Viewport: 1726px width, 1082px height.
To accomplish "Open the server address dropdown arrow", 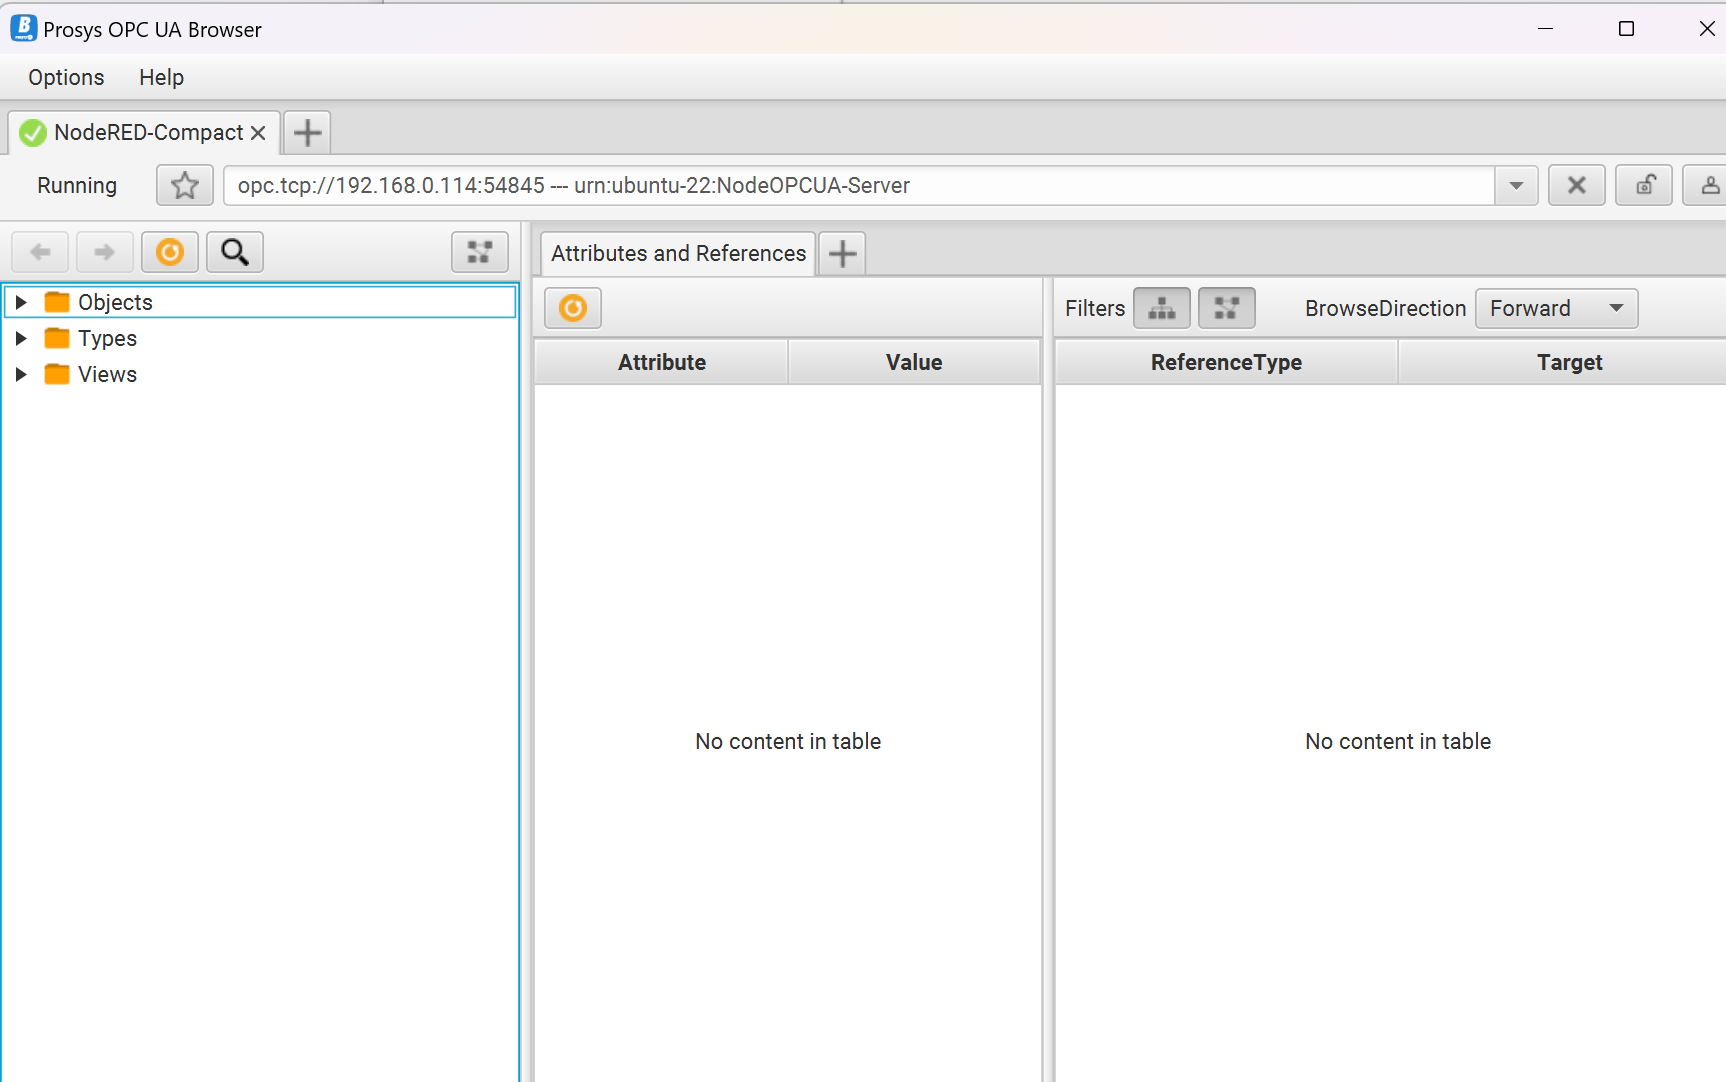I will (1515, 185).
